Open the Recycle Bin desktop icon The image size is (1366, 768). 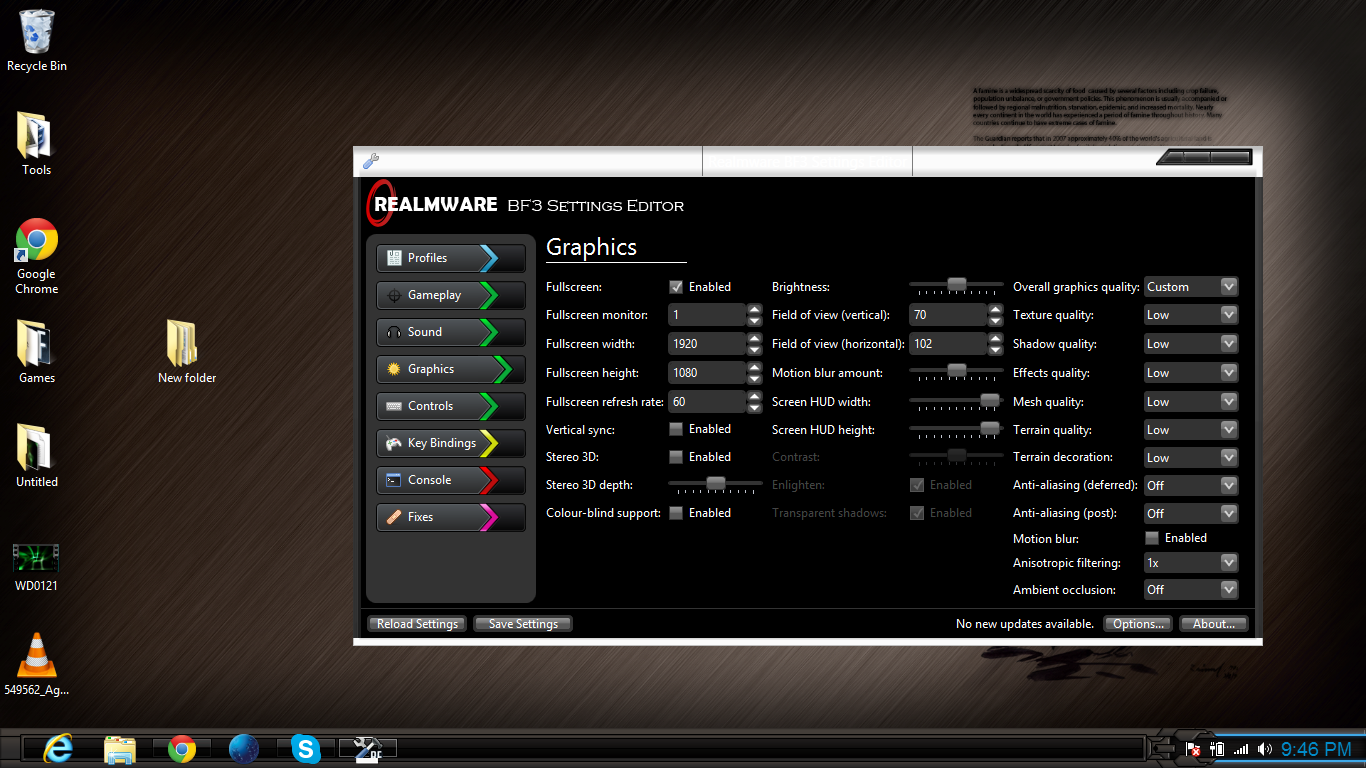(x=37, y=41)
